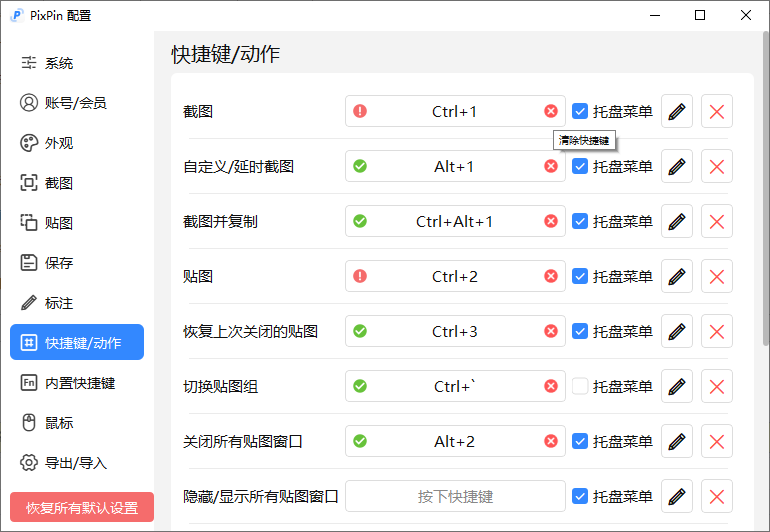Screen dimensions: 770x532
Task: Toggle 托盘菜单 checkbox for 隐藏/显示所有贴图窗口
Action: pyautogui.click(x=580, y=497)
